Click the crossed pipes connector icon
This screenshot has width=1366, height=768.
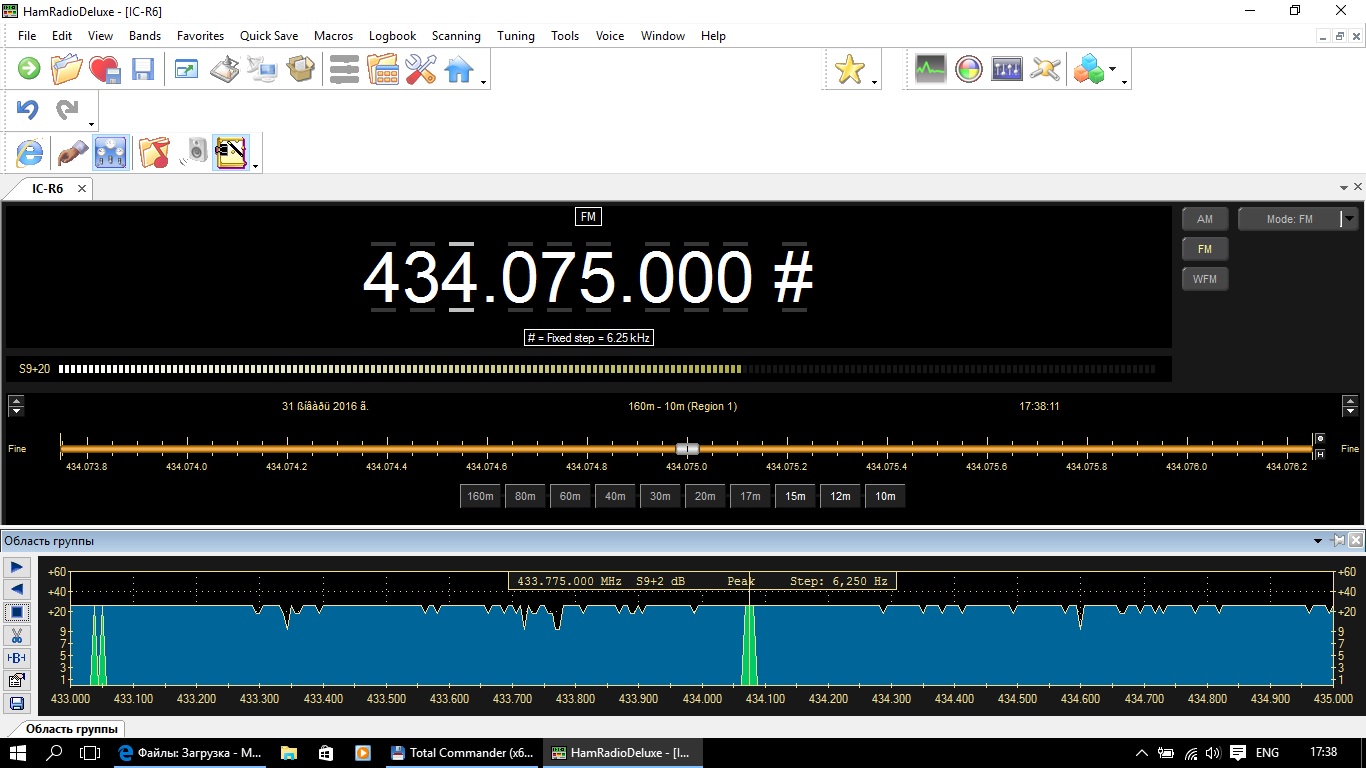(1045, 69)
